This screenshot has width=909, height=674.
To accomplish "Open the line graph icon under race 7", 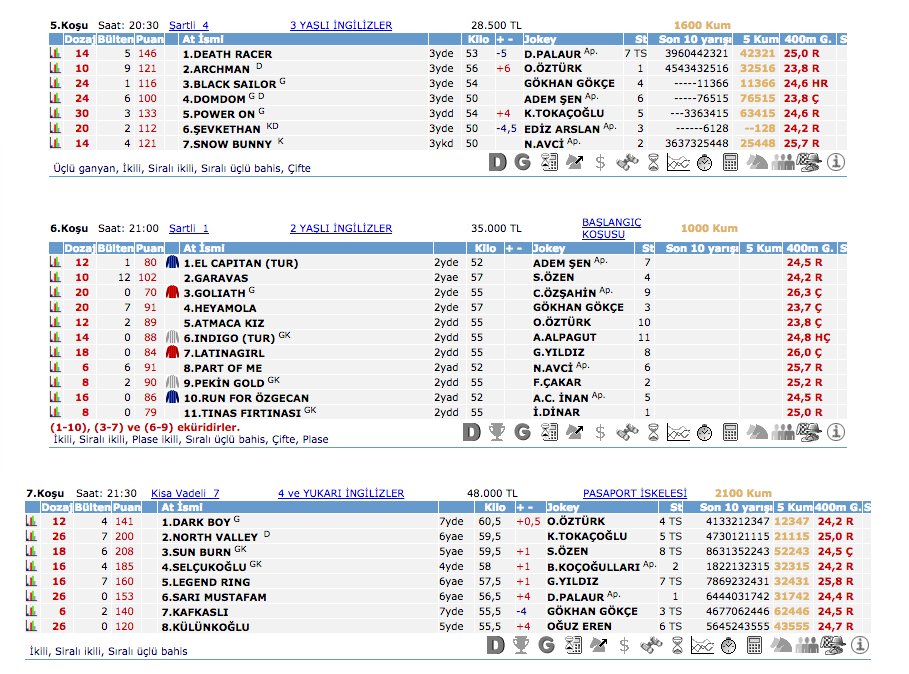I will click(703, 646).
